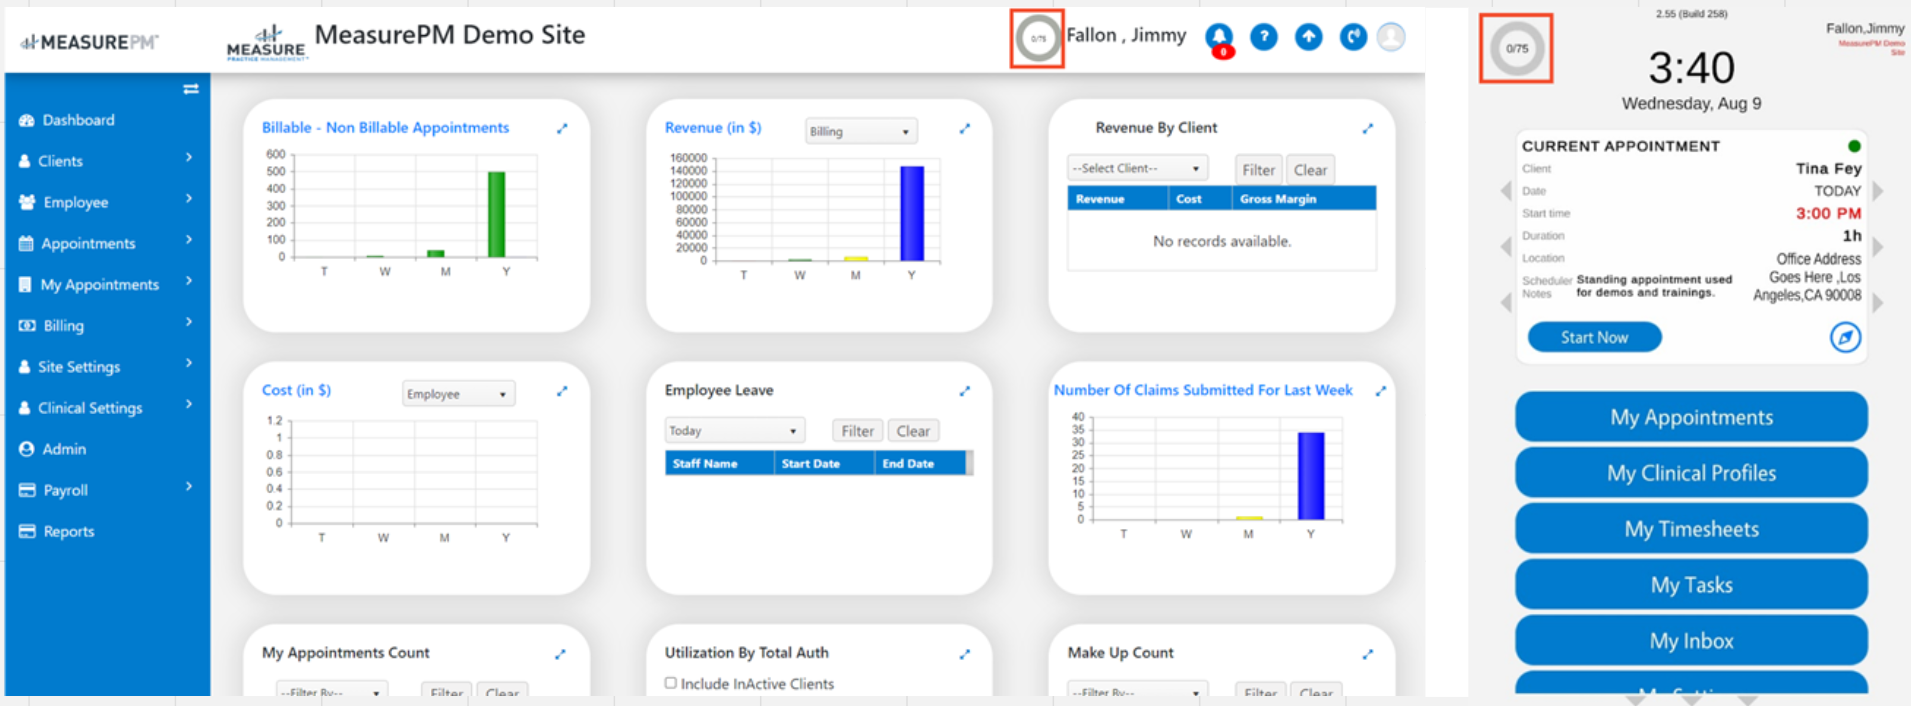Click the green status dot on Current Appointment
This screenshot has width=1911, height=706.
click(1854, 146)
